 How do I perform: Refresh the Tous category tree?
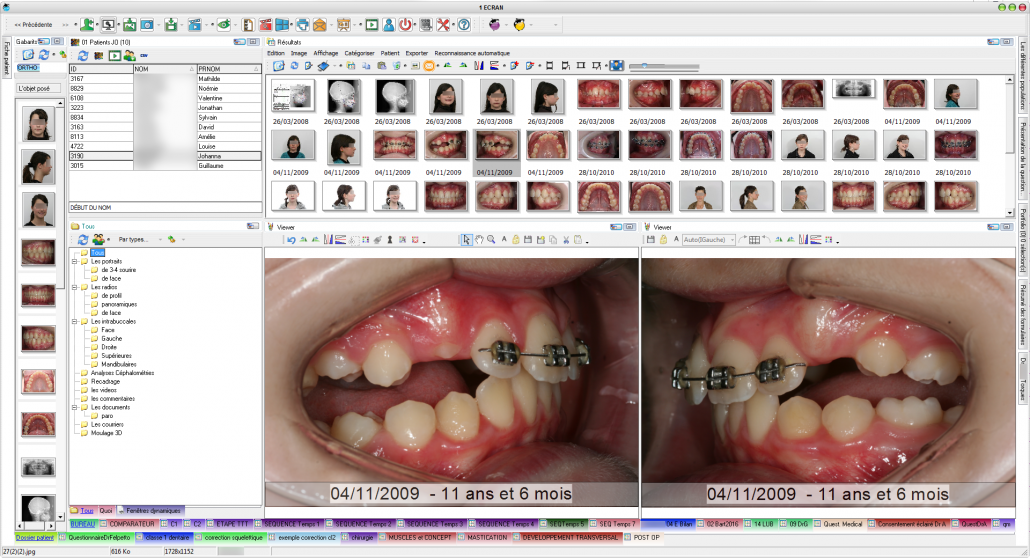84,240
